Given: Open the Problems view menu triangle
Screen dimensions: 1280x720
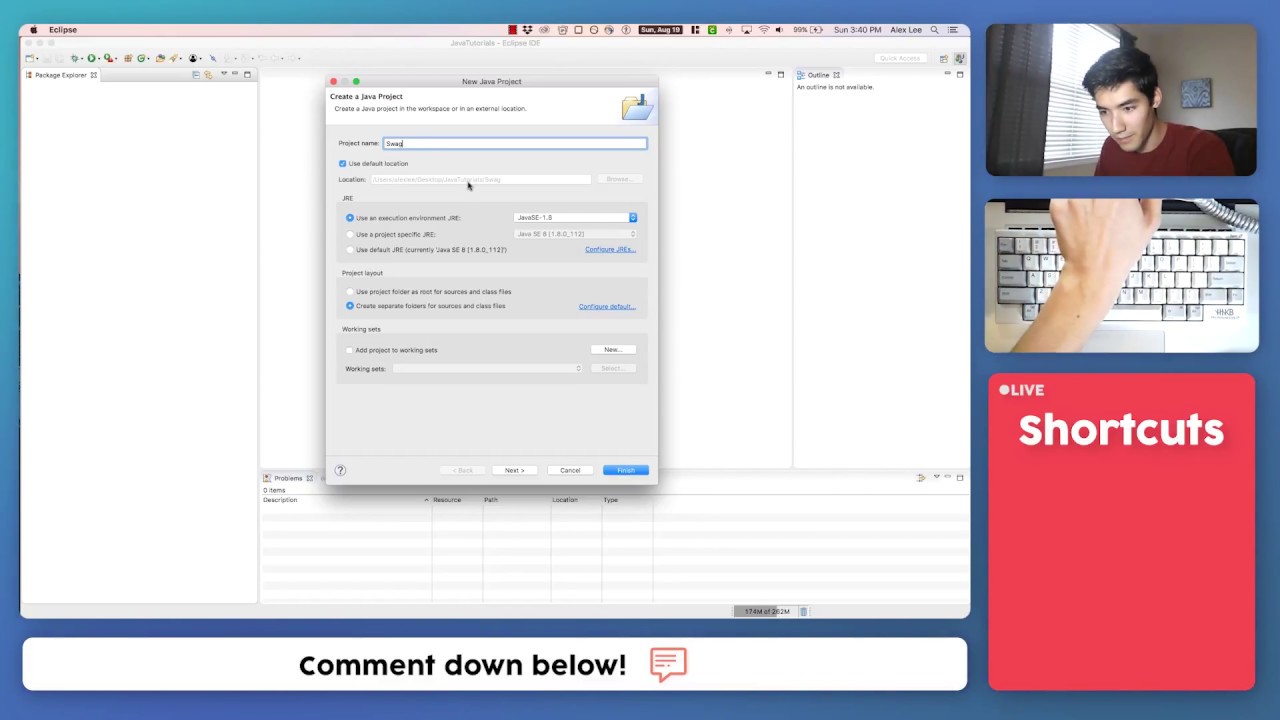Looking at the screenshot, I should 936,477.
